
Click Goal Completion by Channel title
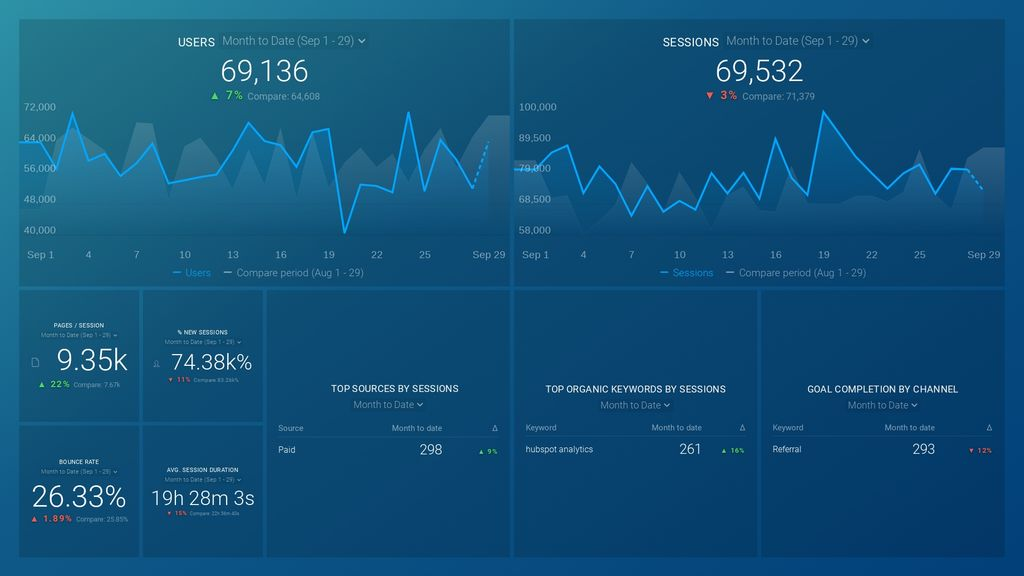[882, 389]
